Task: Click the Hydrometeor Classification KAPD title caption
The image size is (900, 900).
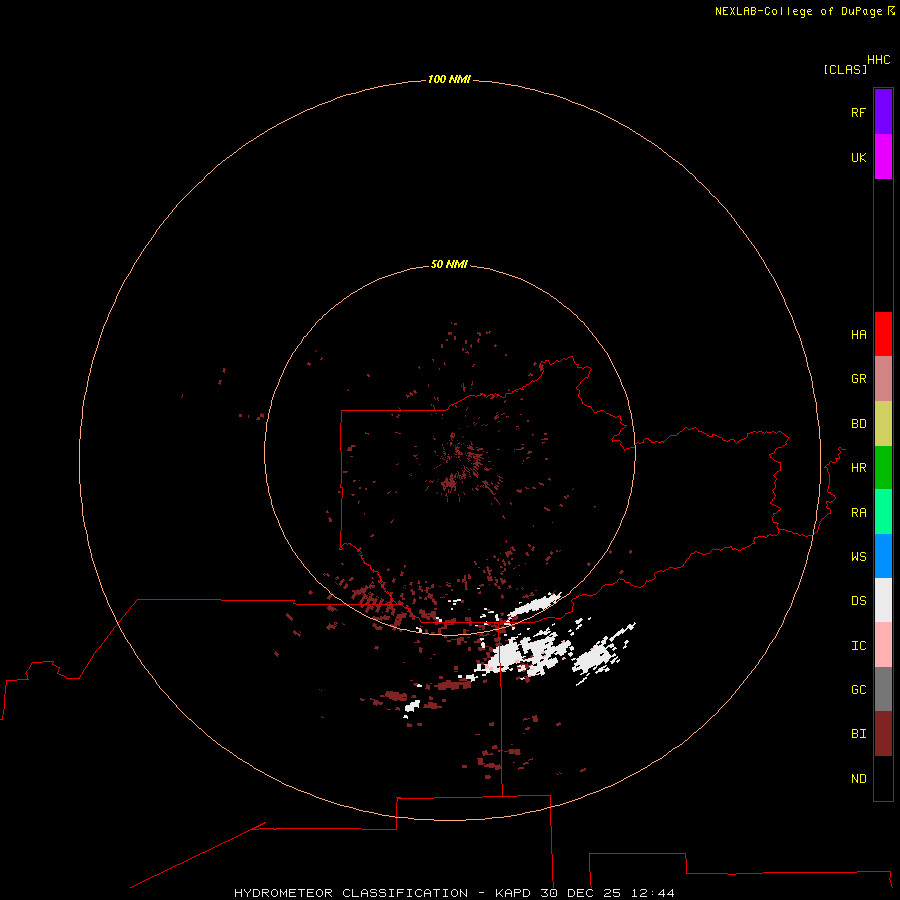Action: (x=454, y=893)
